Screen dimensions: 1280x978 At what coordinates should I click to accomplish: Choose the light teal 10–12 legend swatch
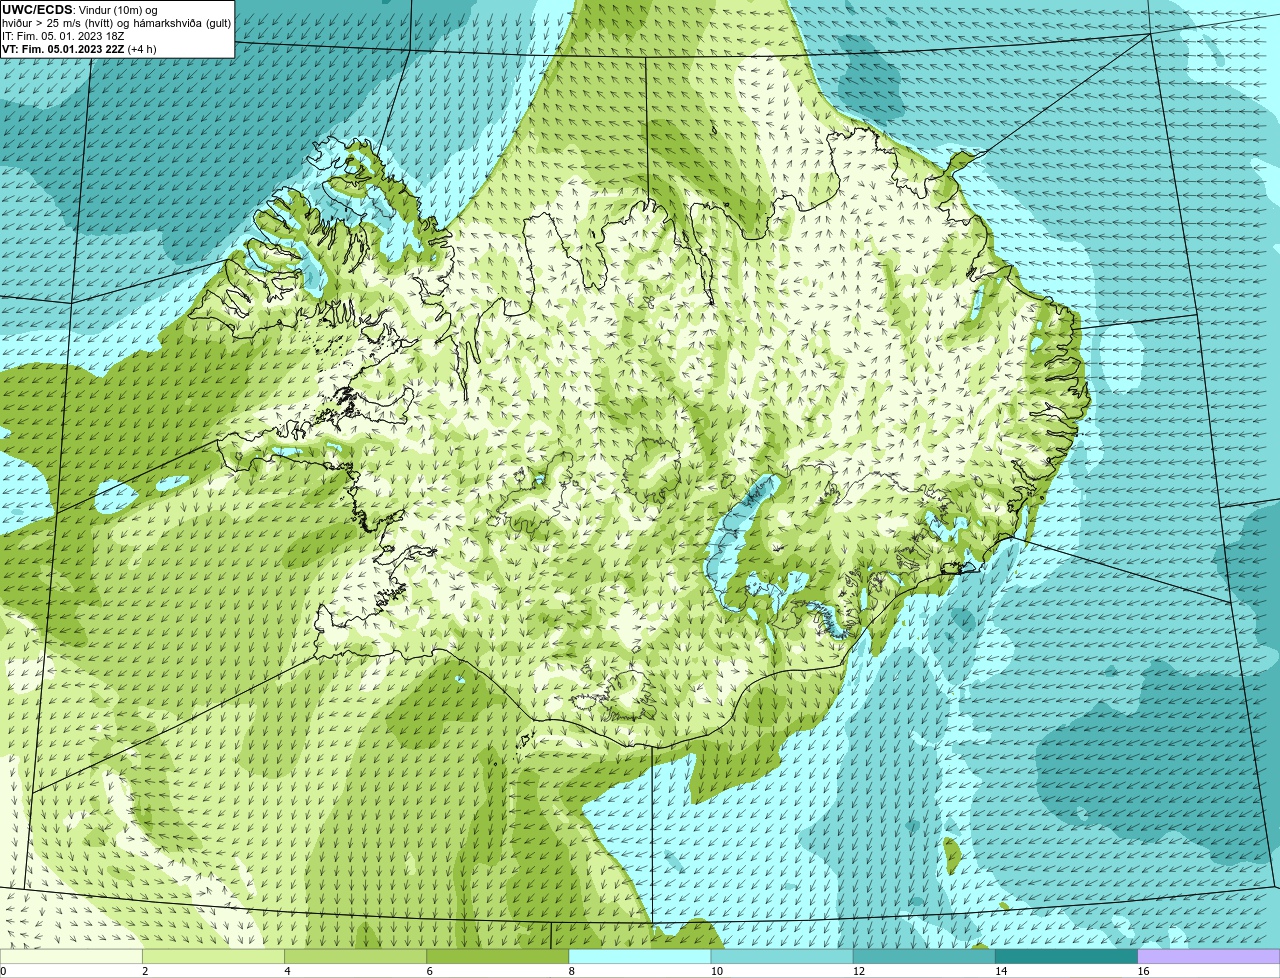coord(782,957)
